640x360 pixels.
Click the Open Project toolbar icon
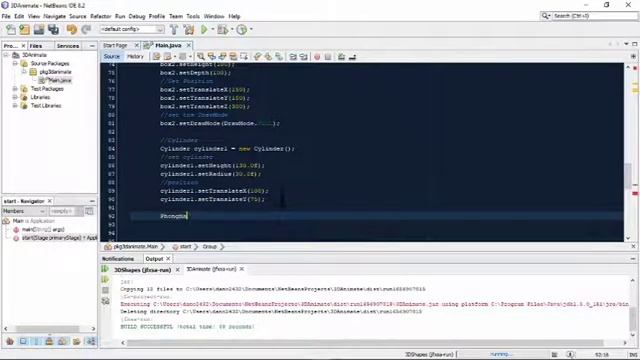click(39, 29)
